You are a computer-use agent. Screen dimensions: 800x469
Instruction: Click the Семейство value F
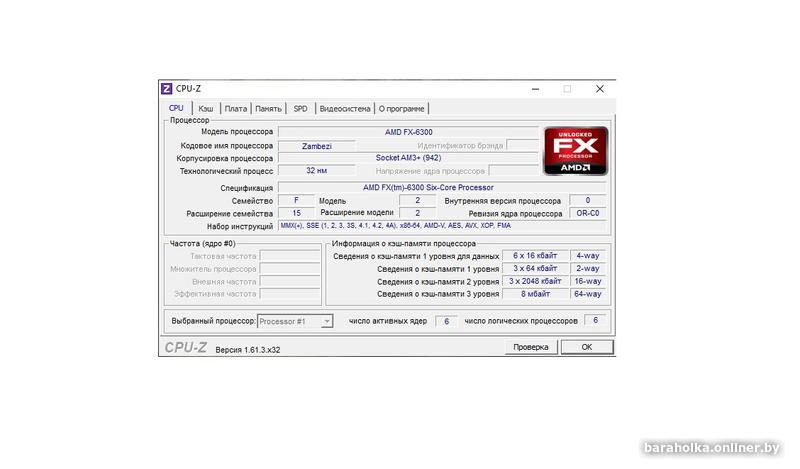tap(296, 201)
